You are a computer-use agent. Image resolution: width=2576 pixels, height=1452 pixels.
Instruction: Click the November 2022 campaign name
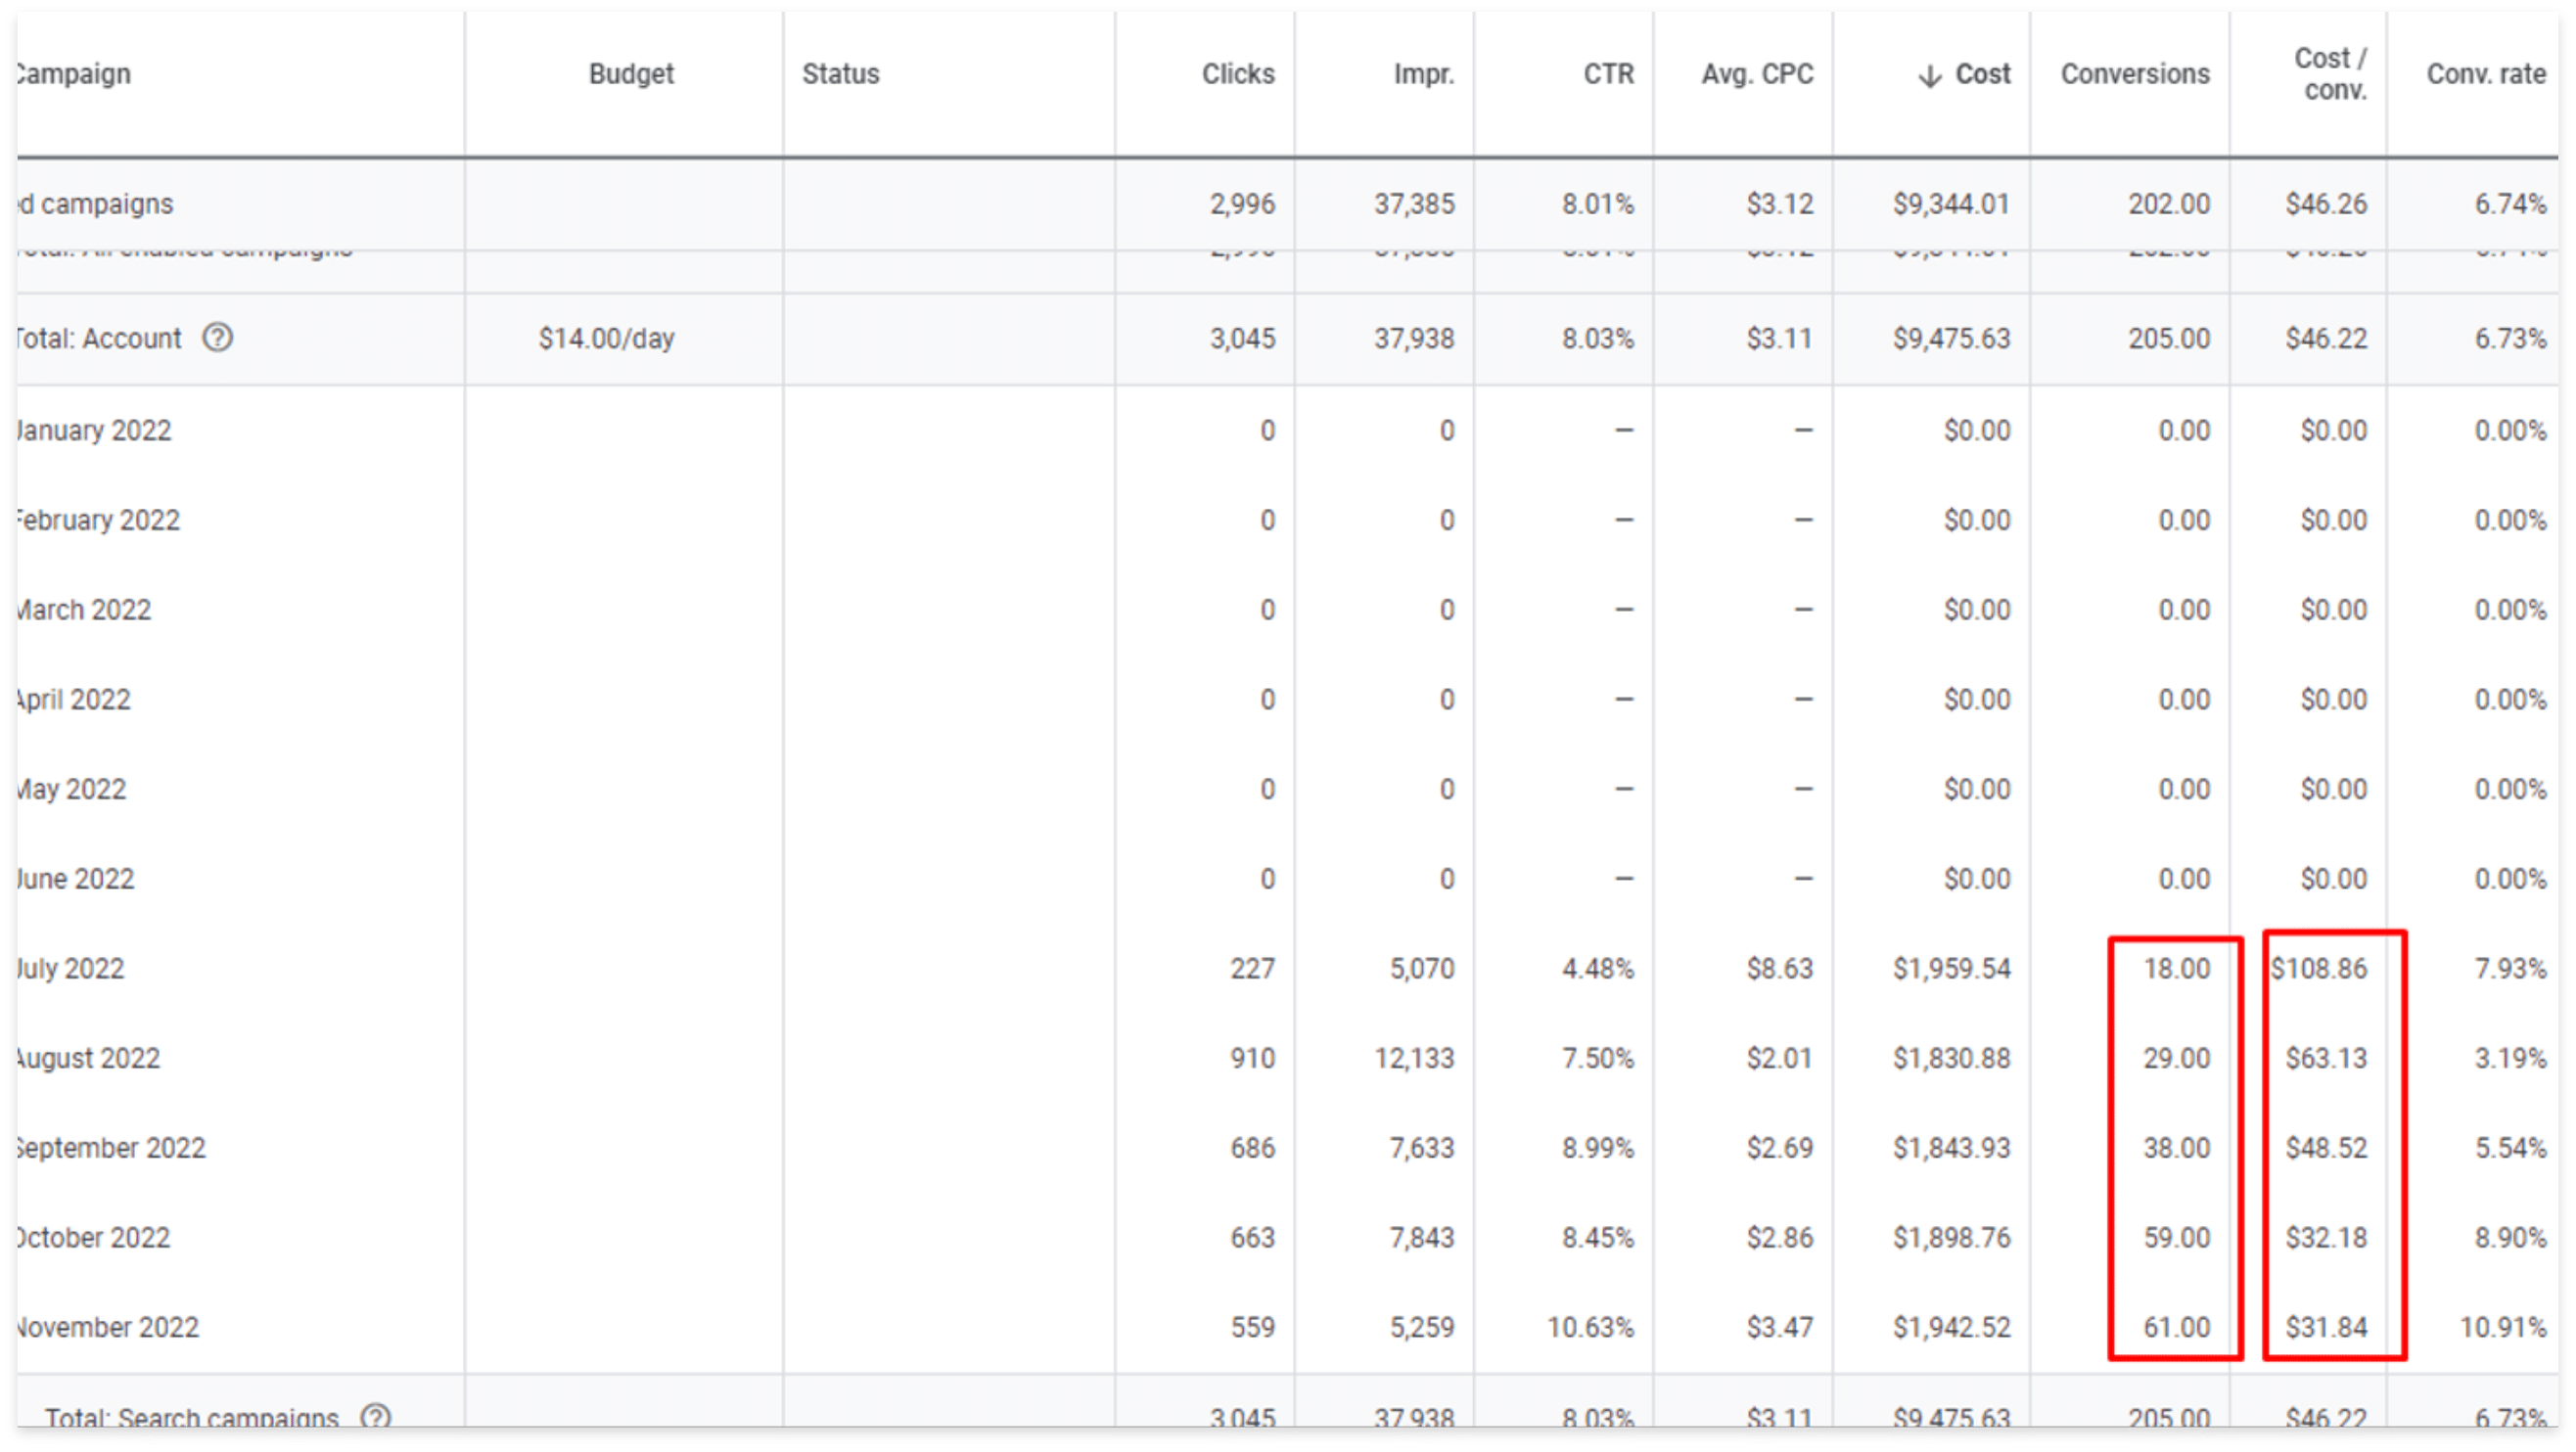[108, 1327]
